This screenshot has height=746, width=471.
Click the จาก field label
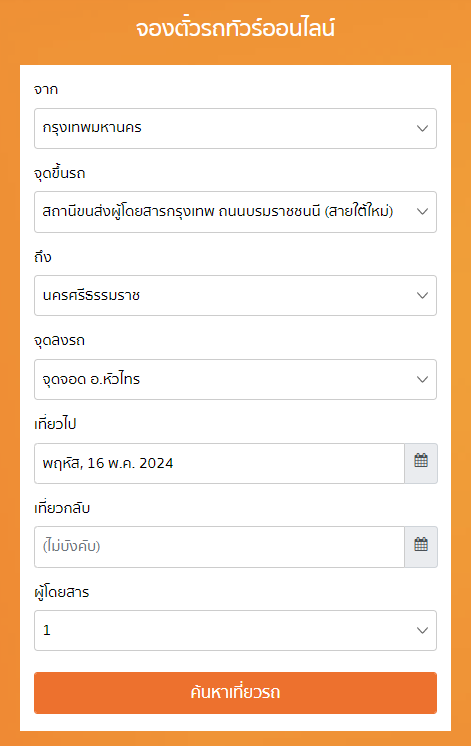[46, 89]
